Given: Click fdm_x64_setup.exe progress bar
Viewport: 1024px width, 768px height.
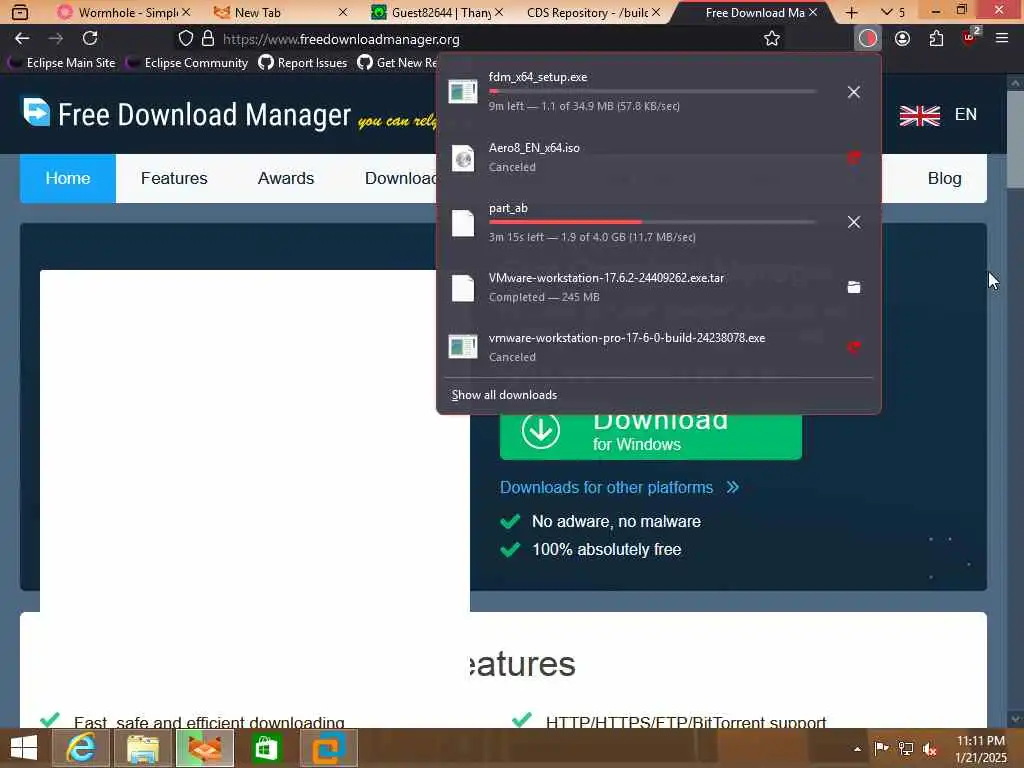Looking at the screenshot, I should (x=652, y=91).
